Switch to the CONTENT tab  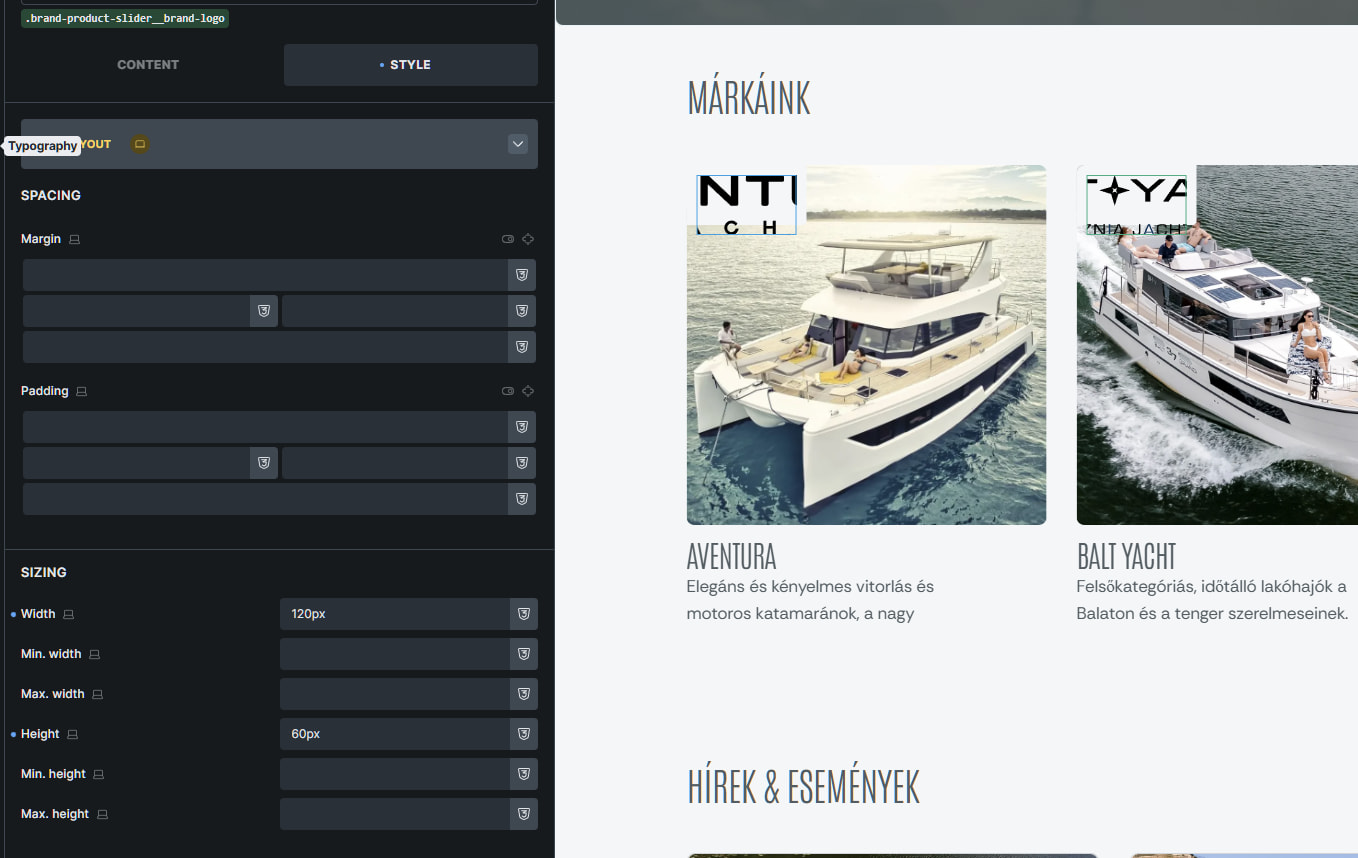click(148, 65)
